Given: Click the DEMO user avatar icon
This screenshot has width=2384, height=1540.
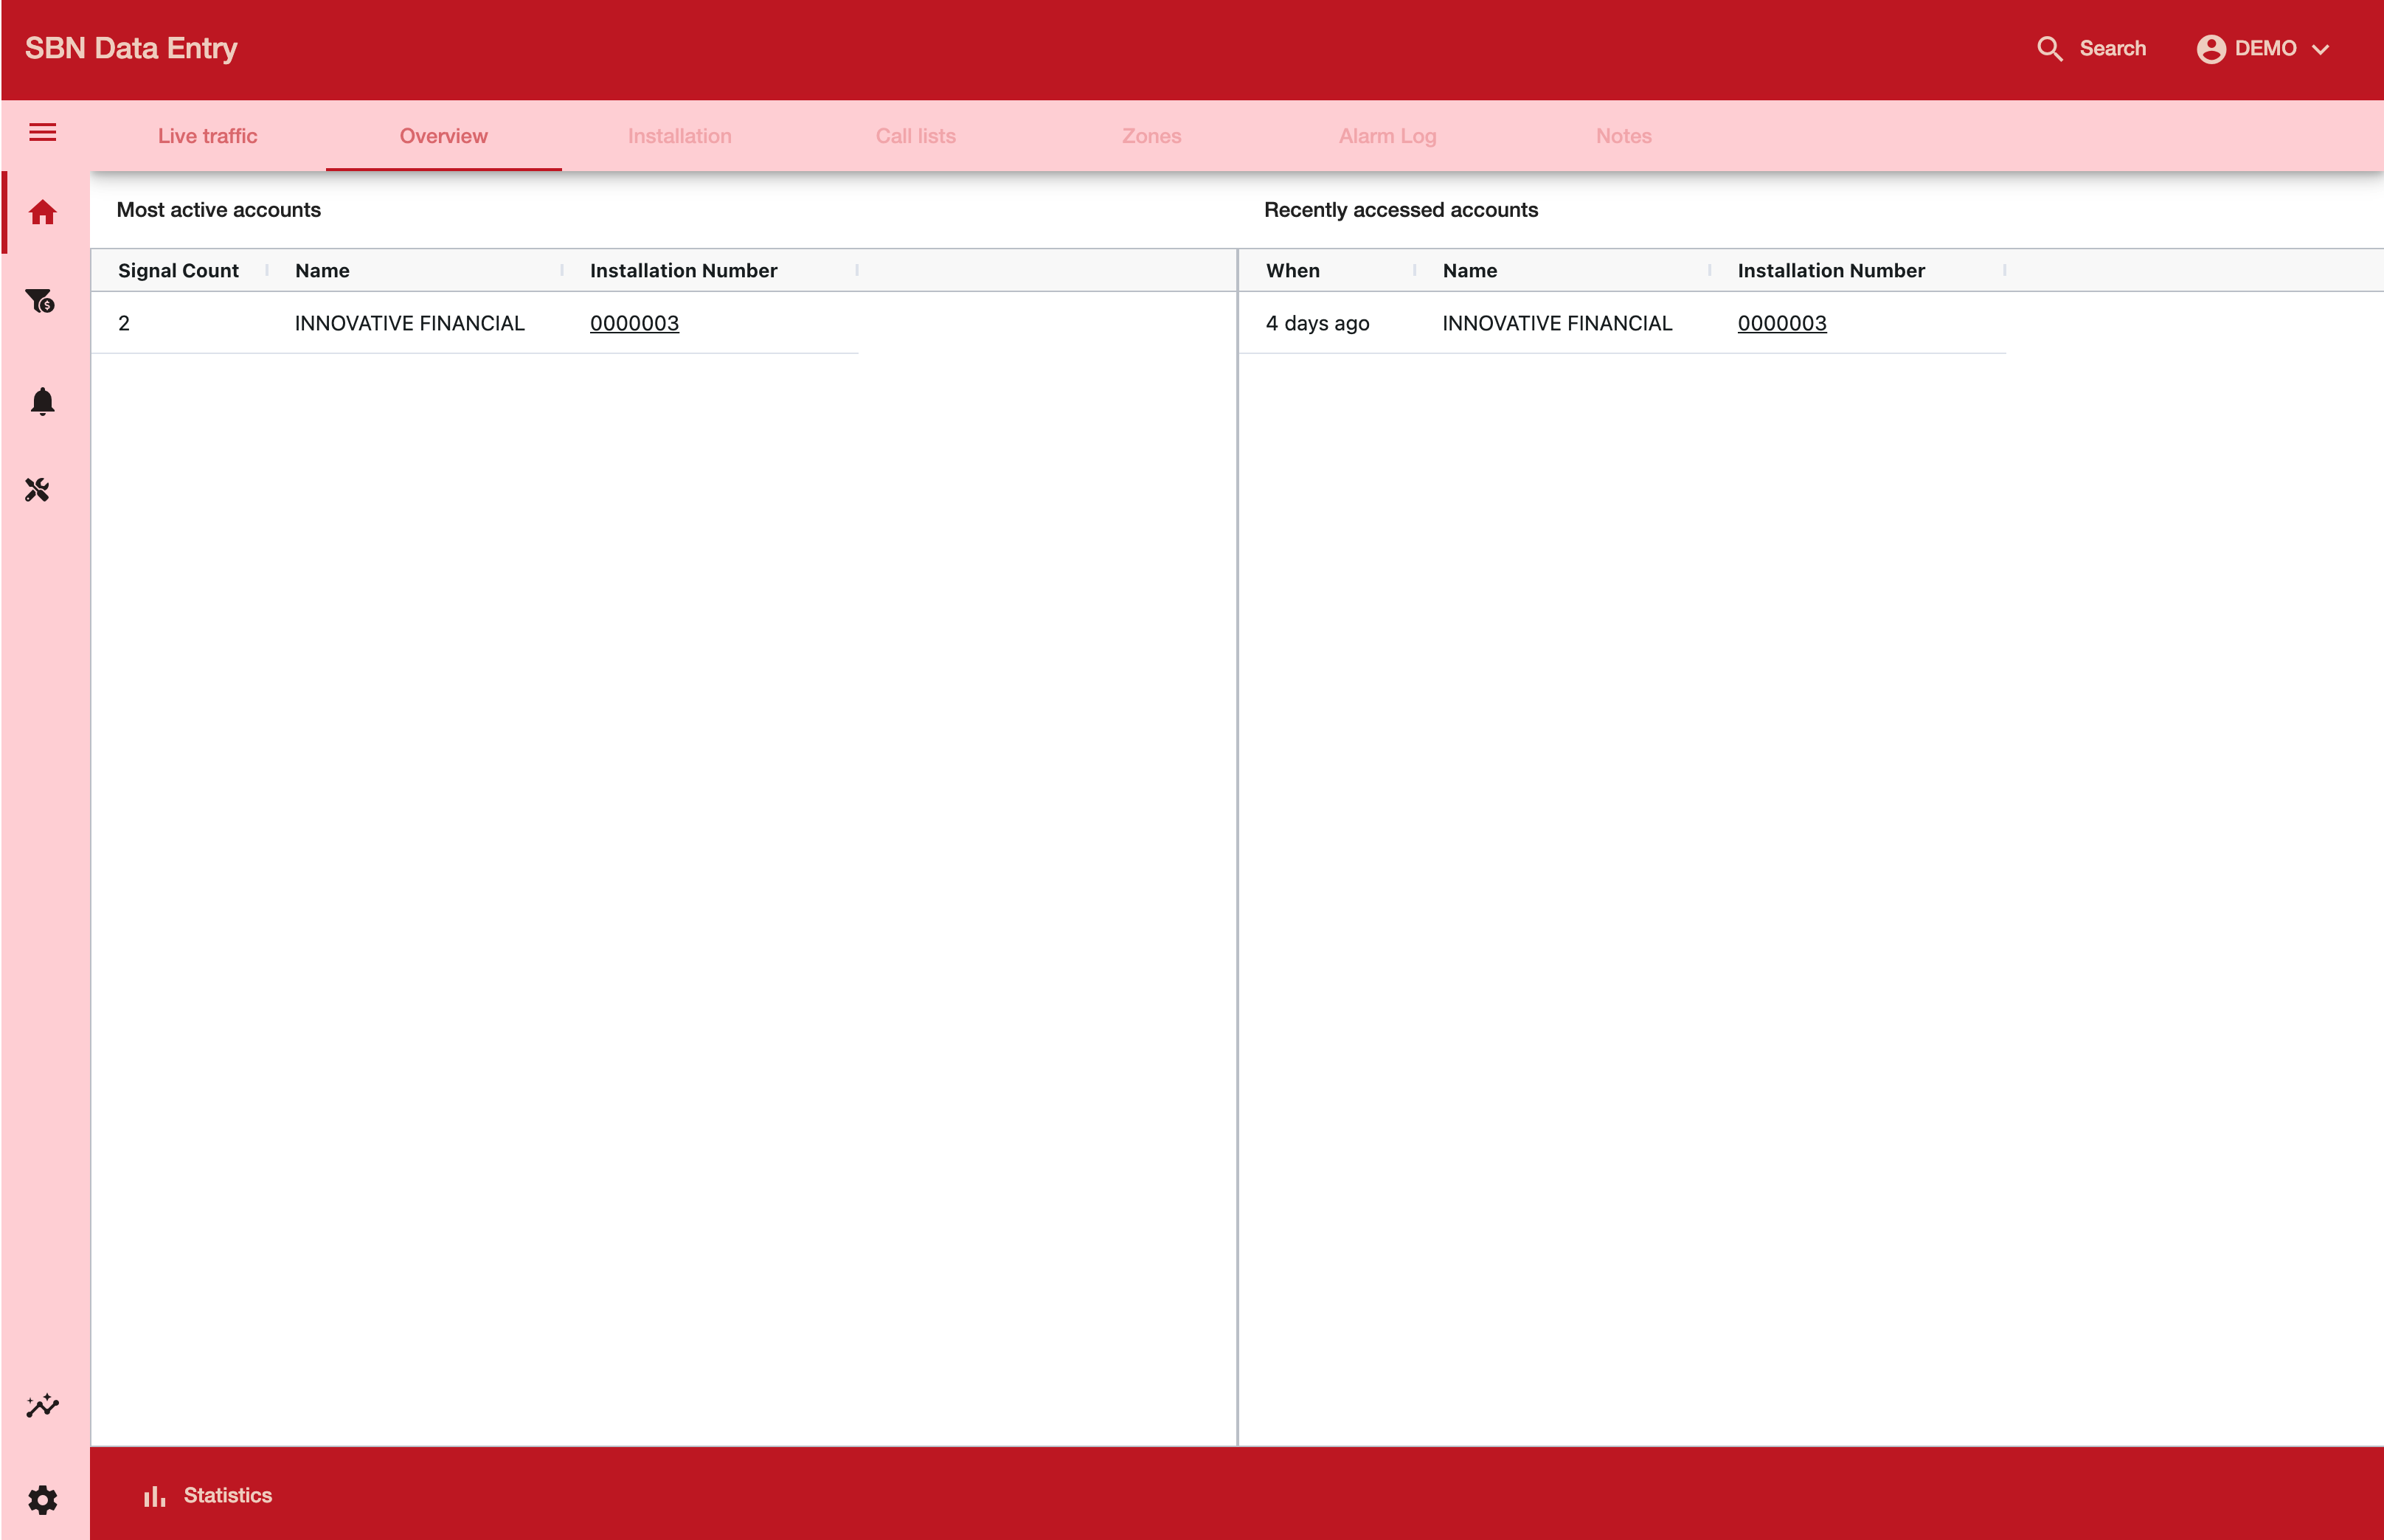Looking at the screenshot, I should tap(2211, 49).
